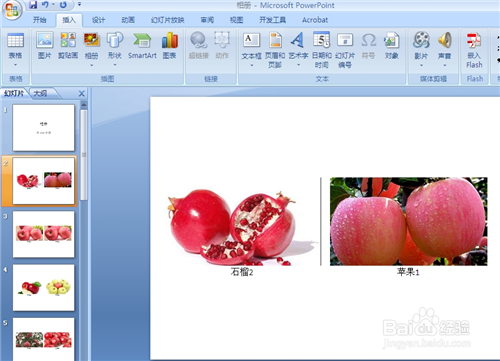This screenshot has width=500, height=361.
Task: Select slide 4 thumbnail
Action: (43, 288)
